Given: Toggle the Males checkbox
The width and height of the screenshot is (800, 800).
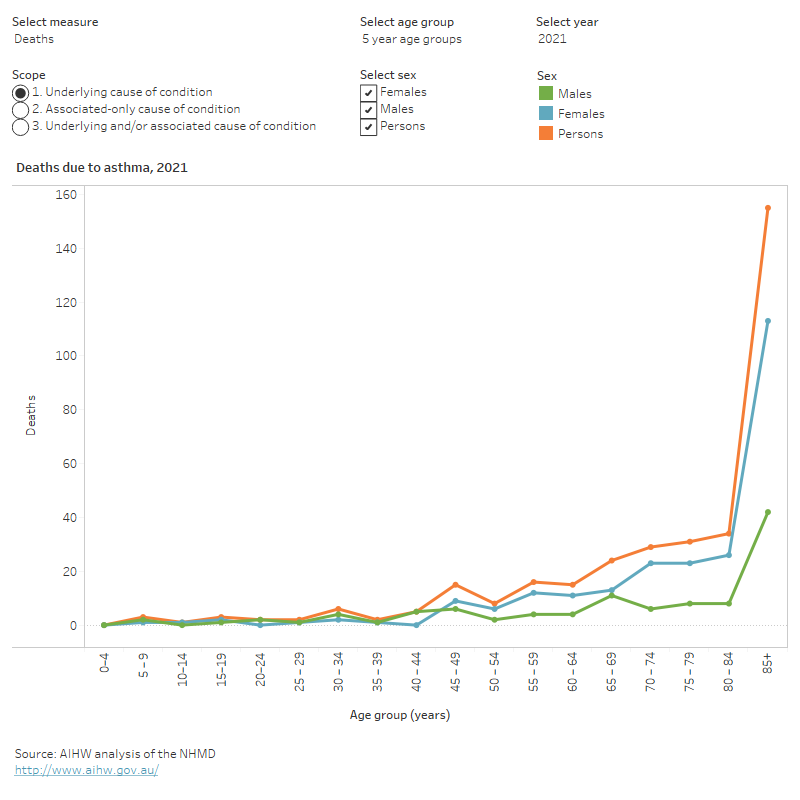Looking at the screenshot, I should [x=369, y=110].
